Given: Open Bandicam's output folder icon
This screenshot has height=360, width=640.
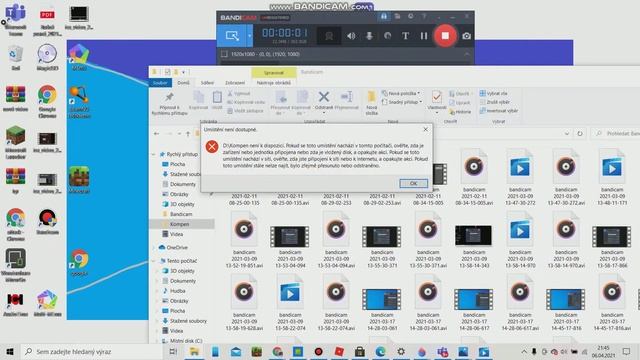Looking at the screenshot, I should (397, 17).
